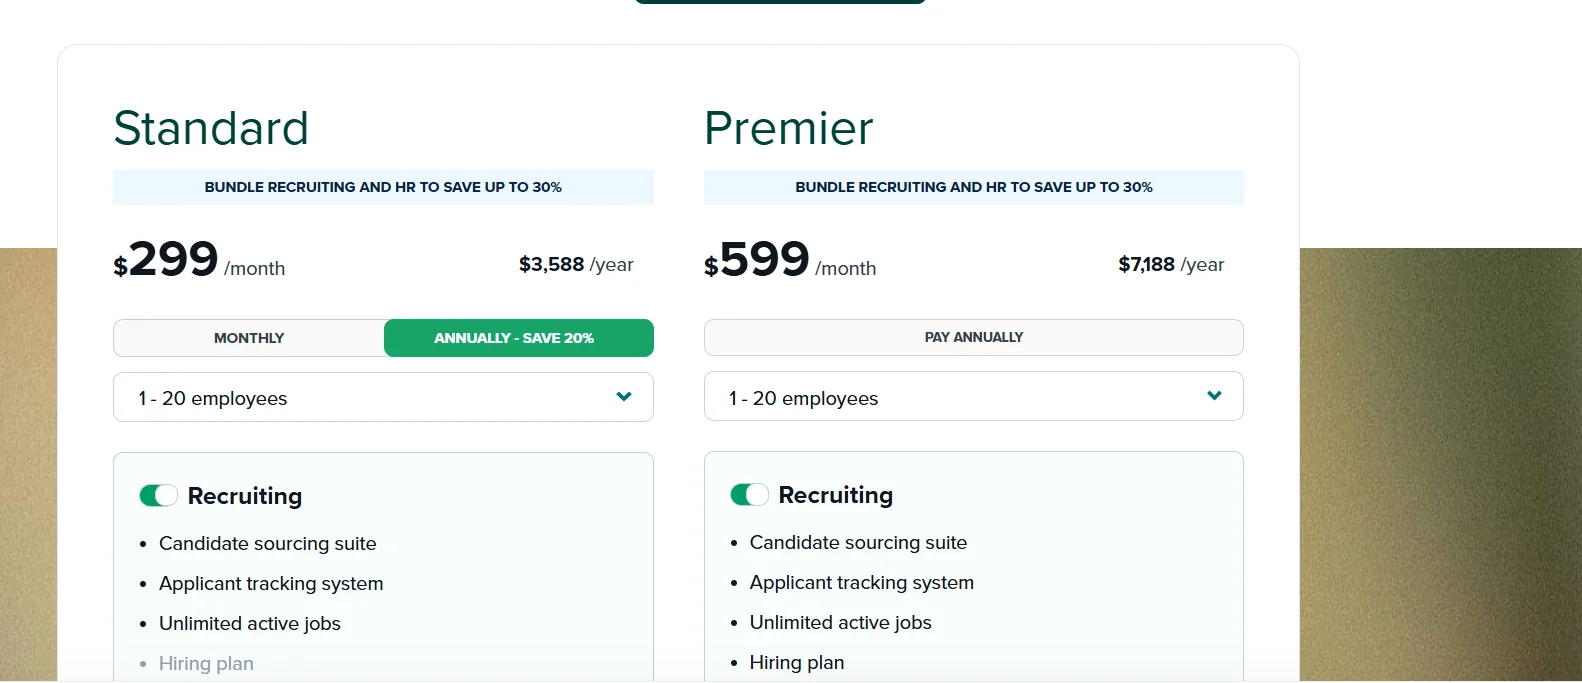Click Premier plan bundle savings banner
Screen dimensions: 1582x683
[973, 187]
